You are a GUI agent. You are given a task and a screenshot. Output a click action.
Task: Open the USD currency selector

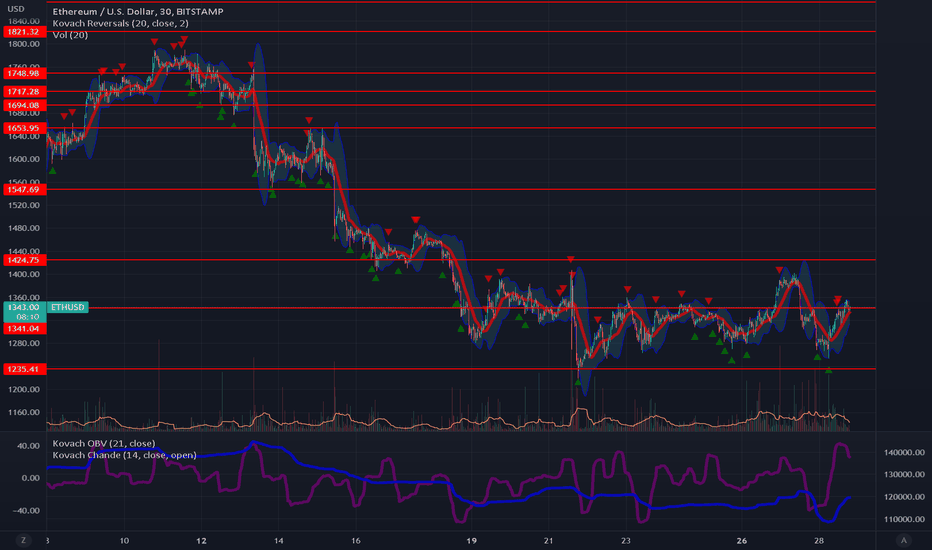(16, 9)
